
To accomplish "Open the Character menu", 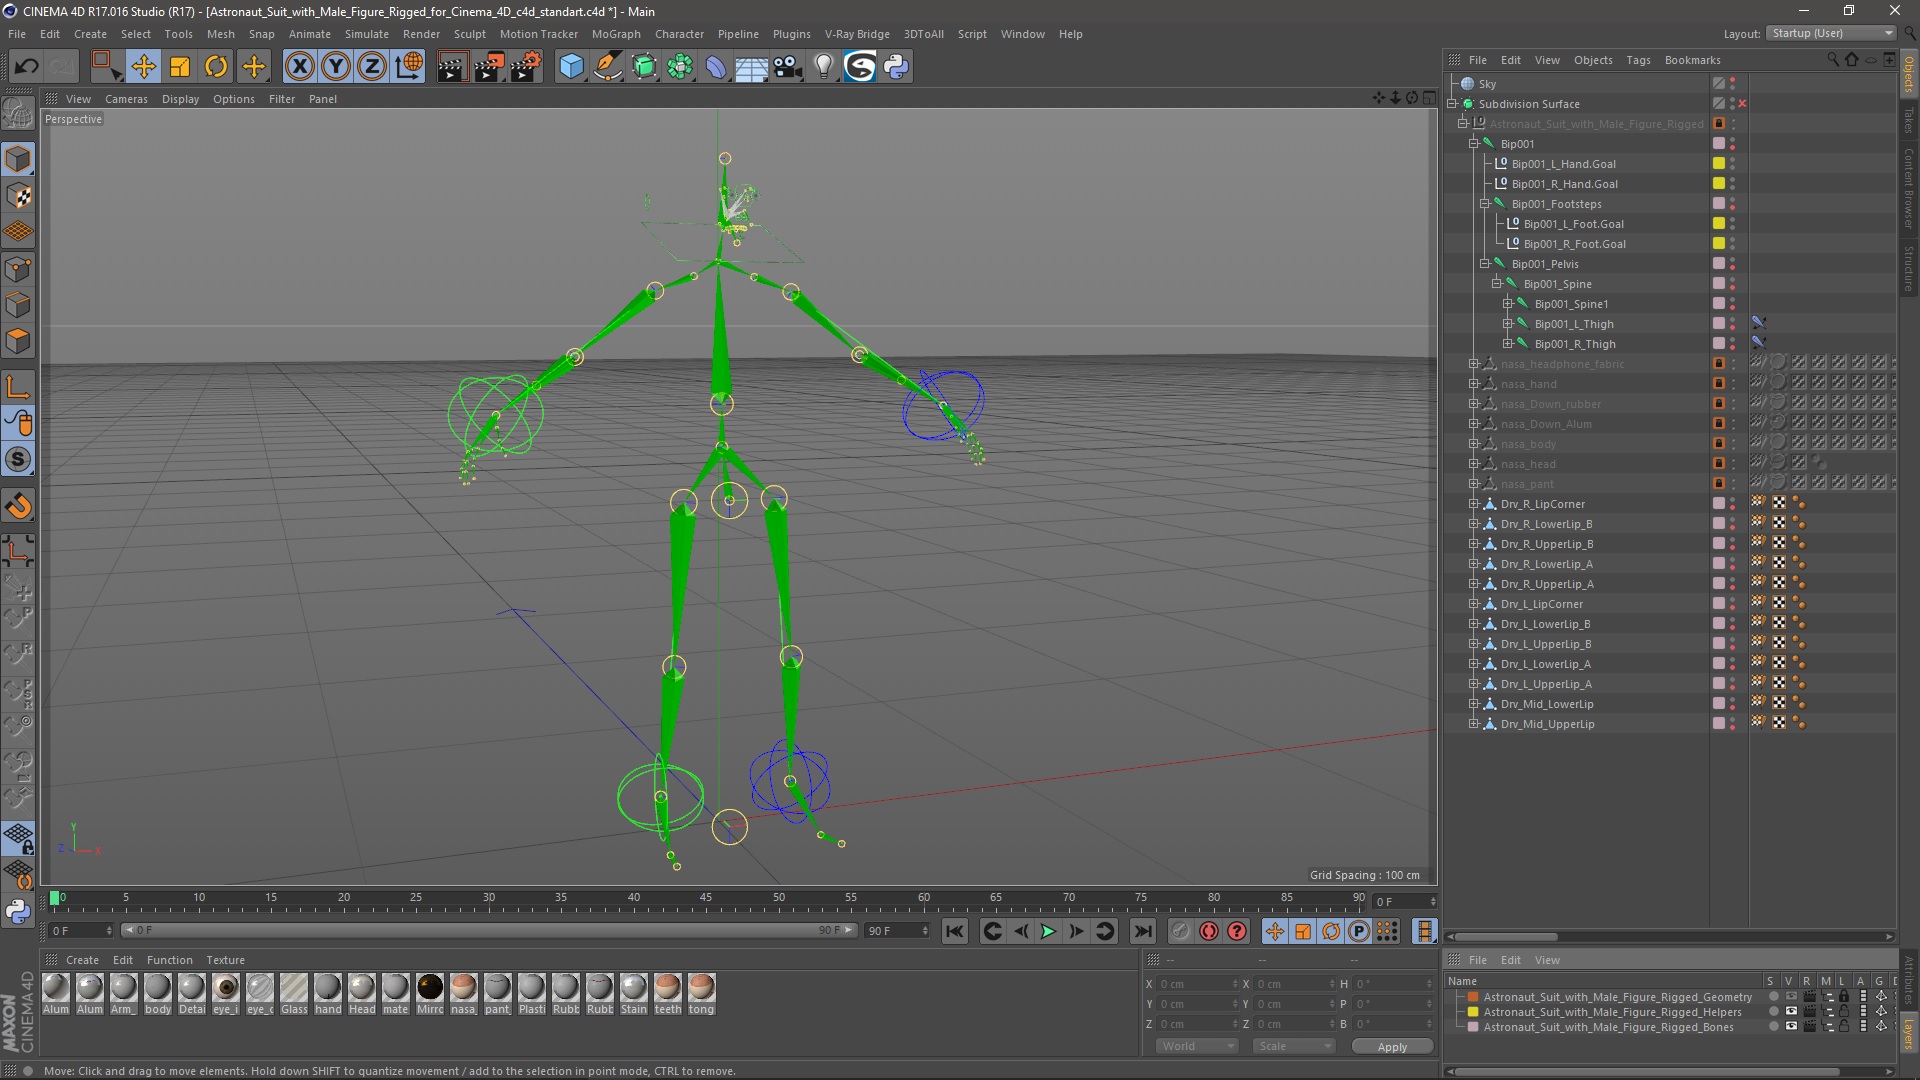I will [679, 33].
